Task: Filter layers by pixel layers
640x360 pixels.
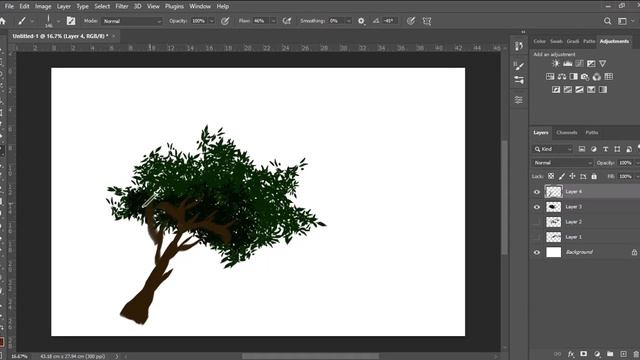Action: [582, 149]
